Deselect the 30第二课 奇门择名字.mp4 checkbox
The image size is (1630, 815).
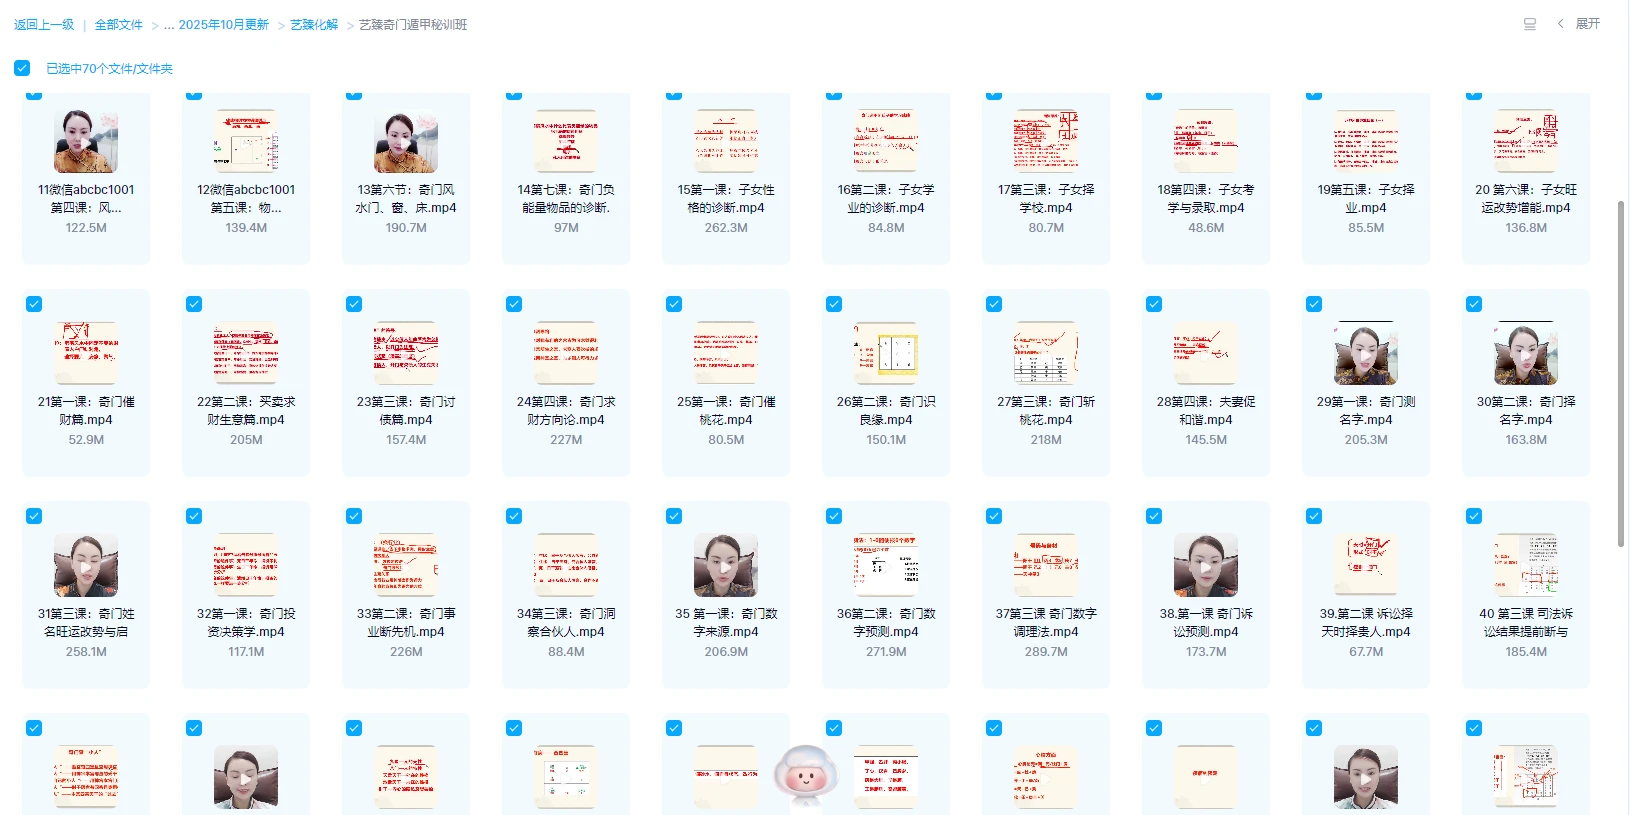point(1474,304)
